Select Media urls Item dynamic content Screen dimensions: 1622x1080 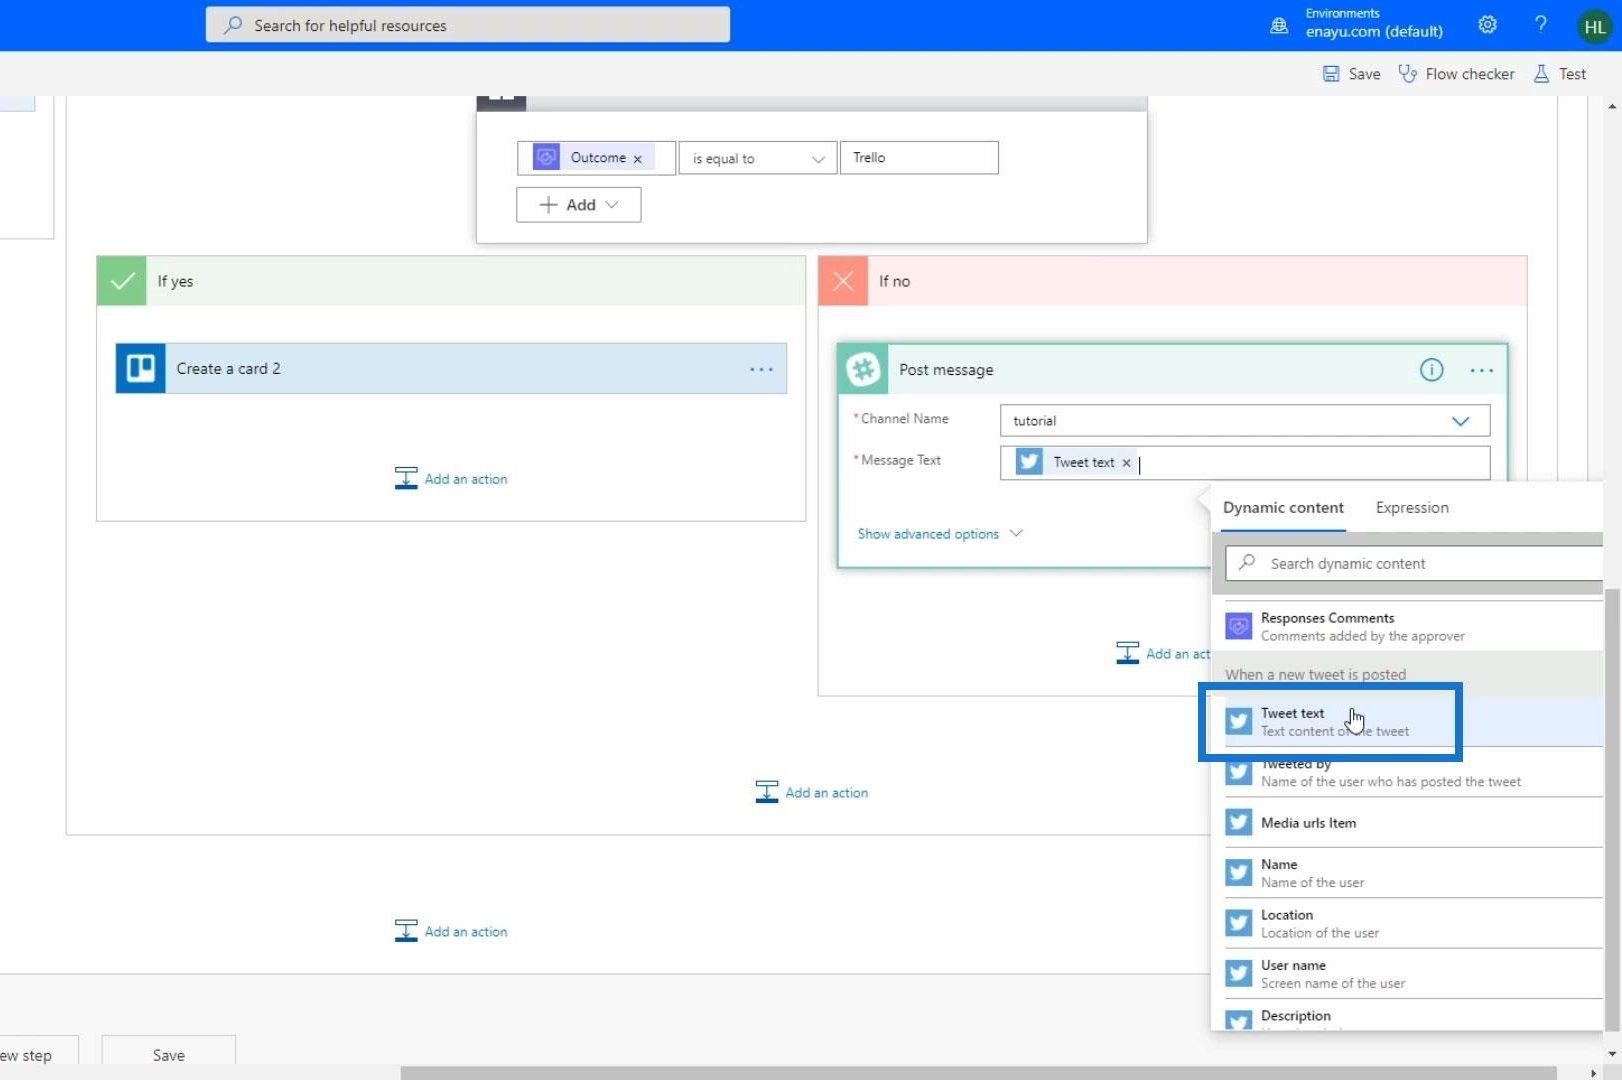pyautogui.click(x=1407, y=822)
